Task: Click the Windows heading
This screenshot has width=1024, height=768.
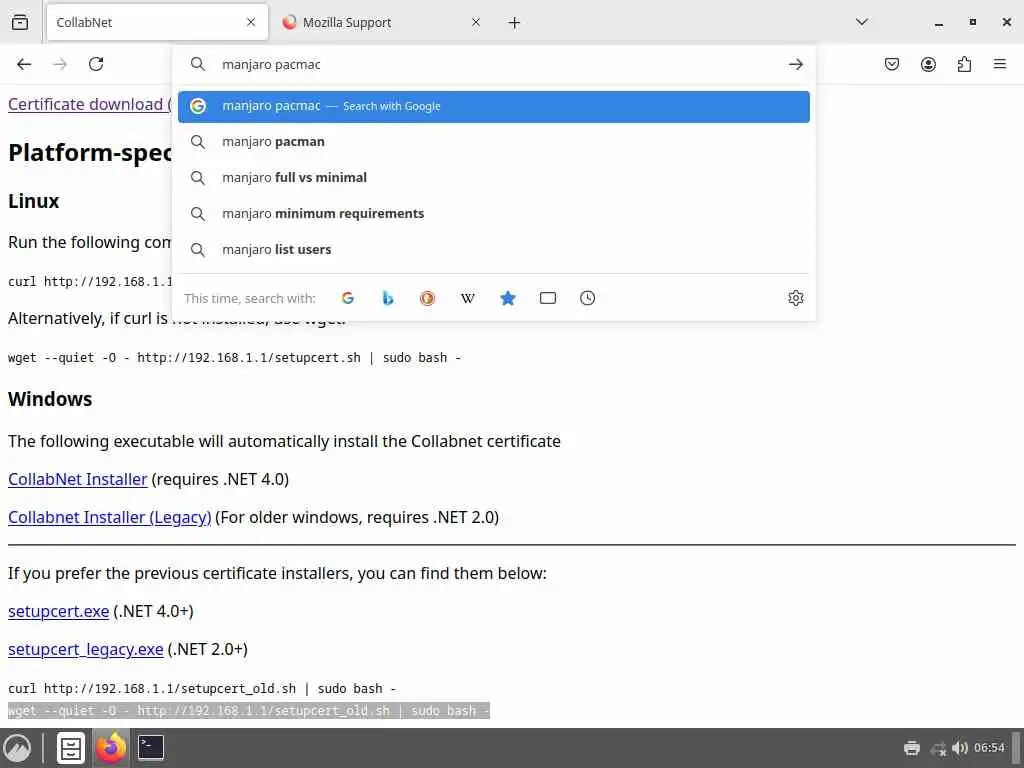Action: pos(50,399)
